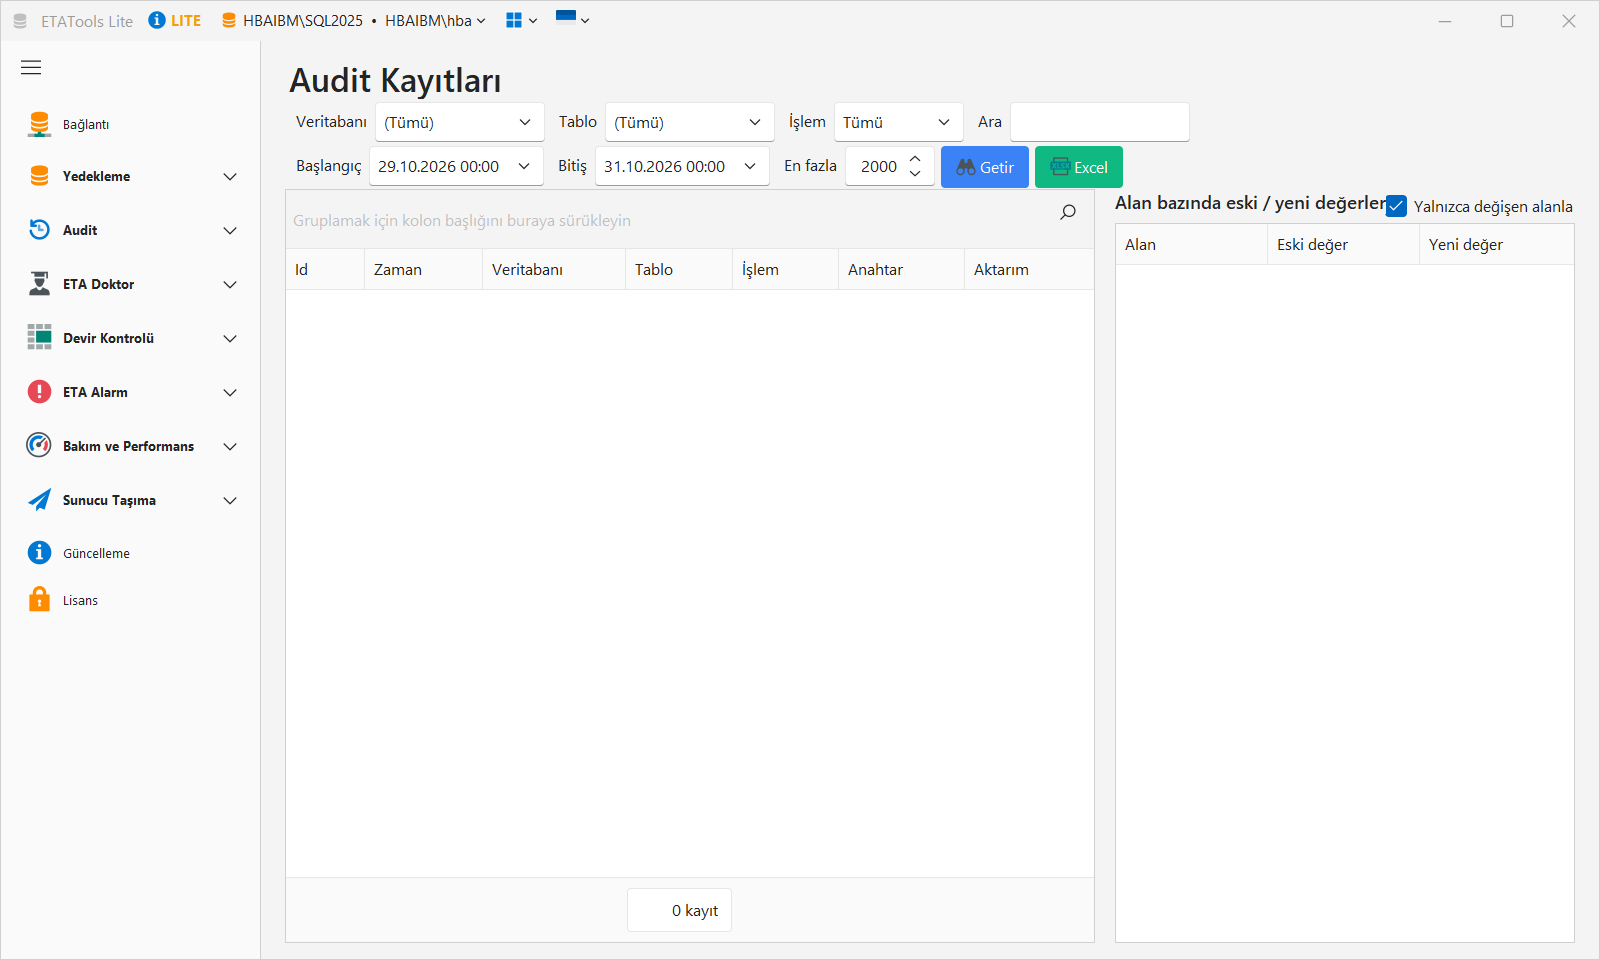Screen dimensions: 1600x960
Task: Expand the Audit menu chevron
Action: point(230,231)
